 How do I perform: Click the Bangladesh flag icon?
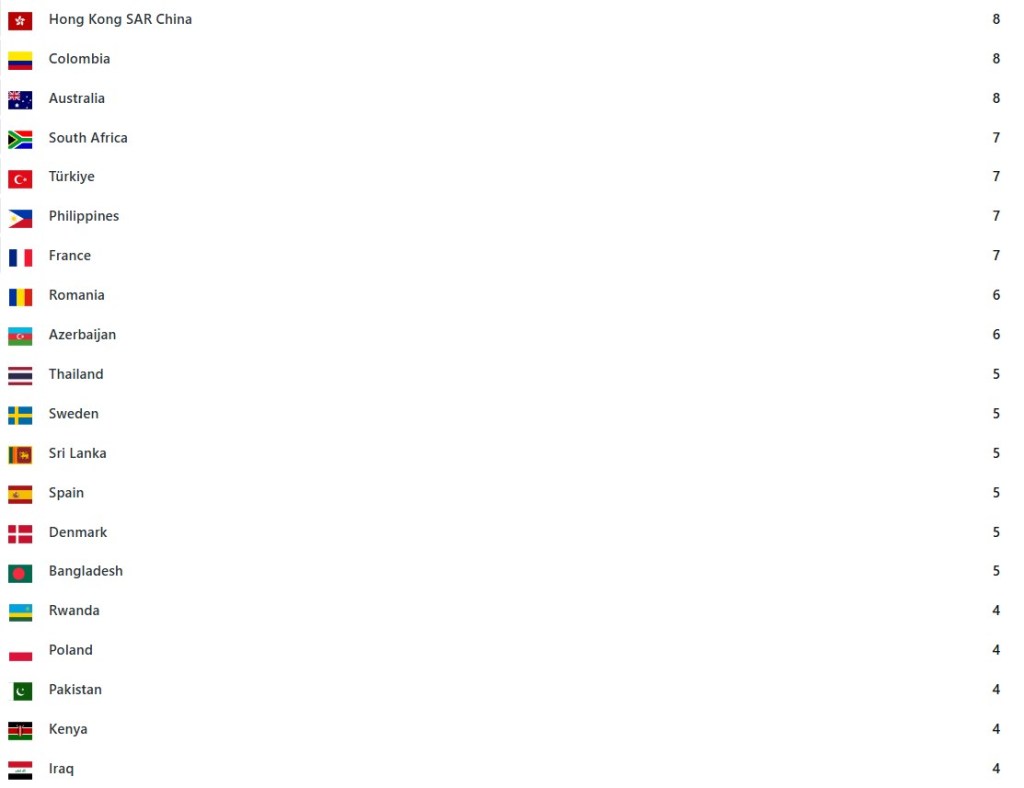click(x=20, y=573)
